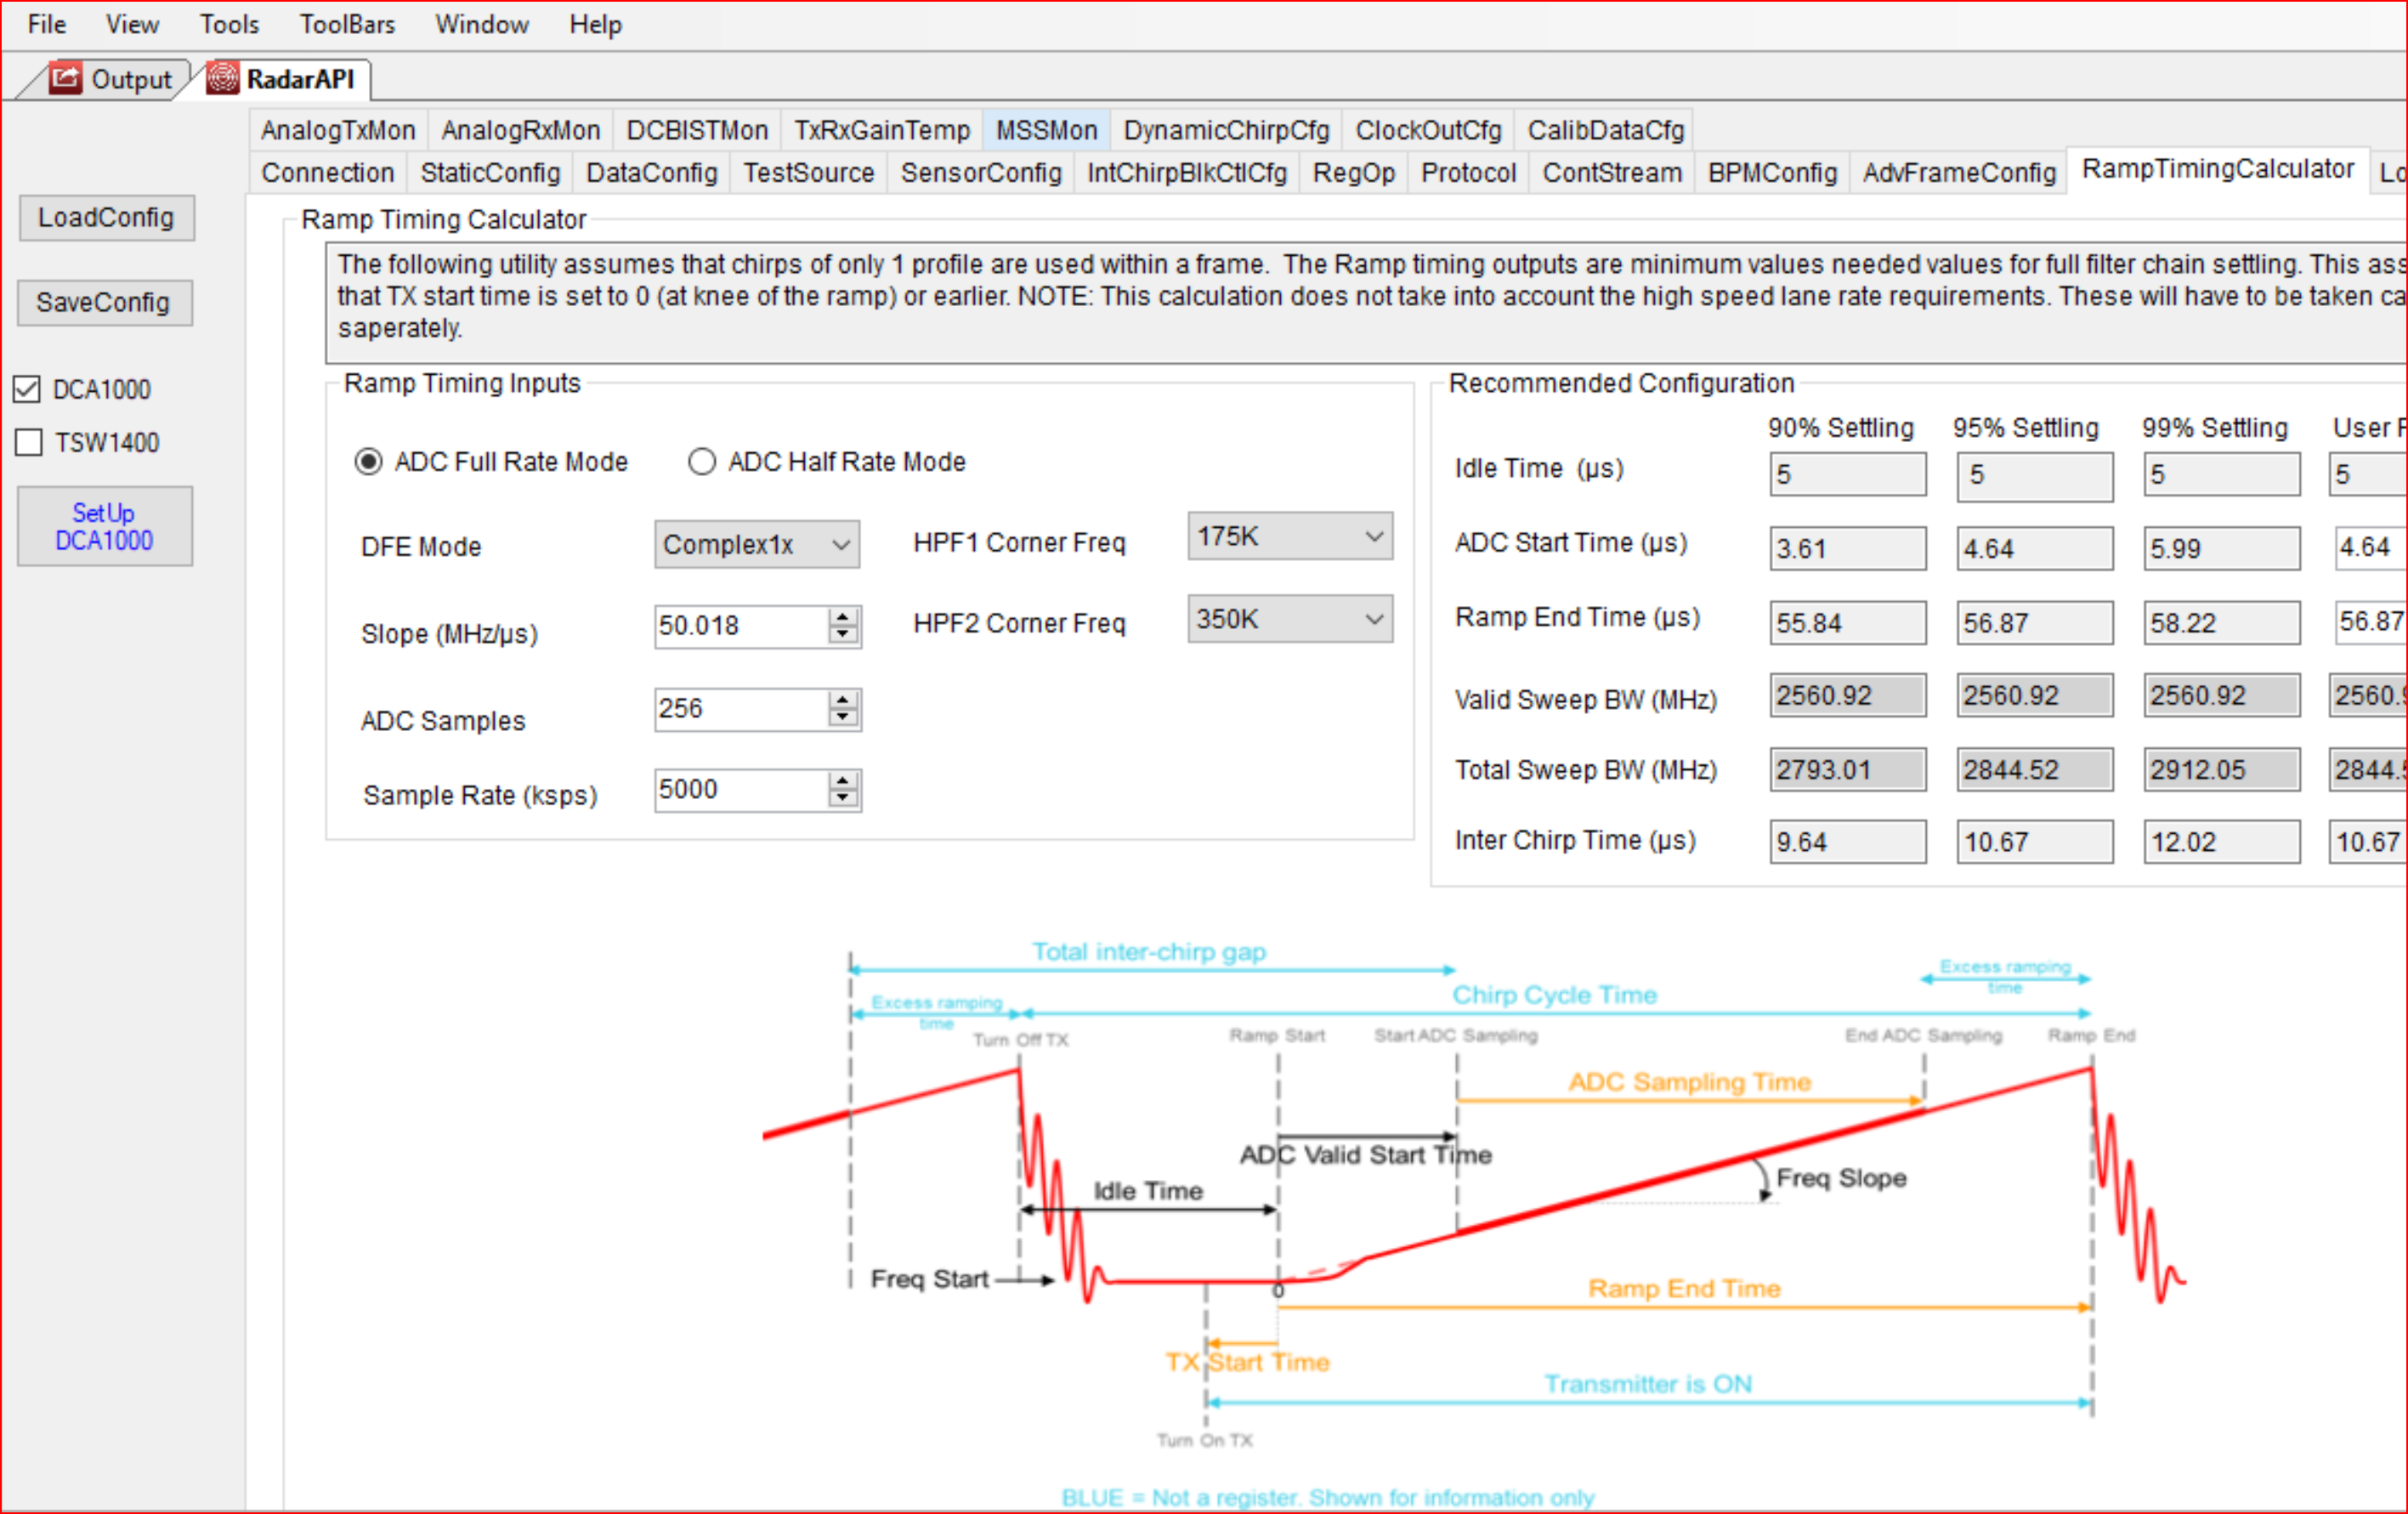The image size is (2408, 1514).
Task: Decrement ADC Samples with down arrow
Action: coord(844,718)
